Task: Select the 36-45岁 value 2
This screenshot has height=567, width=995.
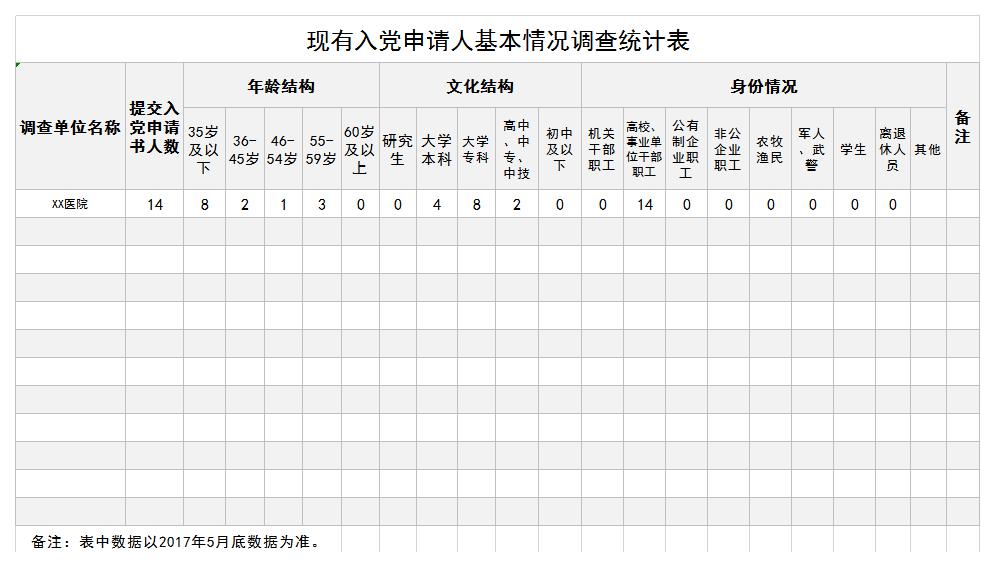Action: [x=244, y=204]
